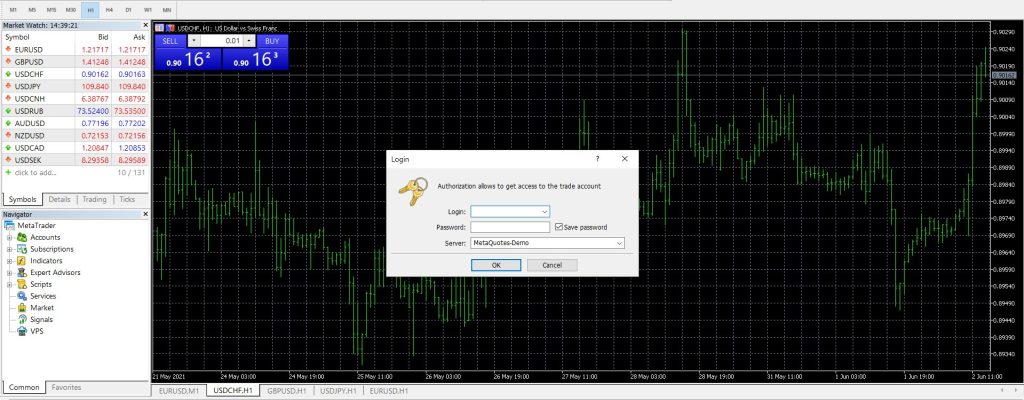Click the Subscriptions icon in Navigator

click(22, 249)
